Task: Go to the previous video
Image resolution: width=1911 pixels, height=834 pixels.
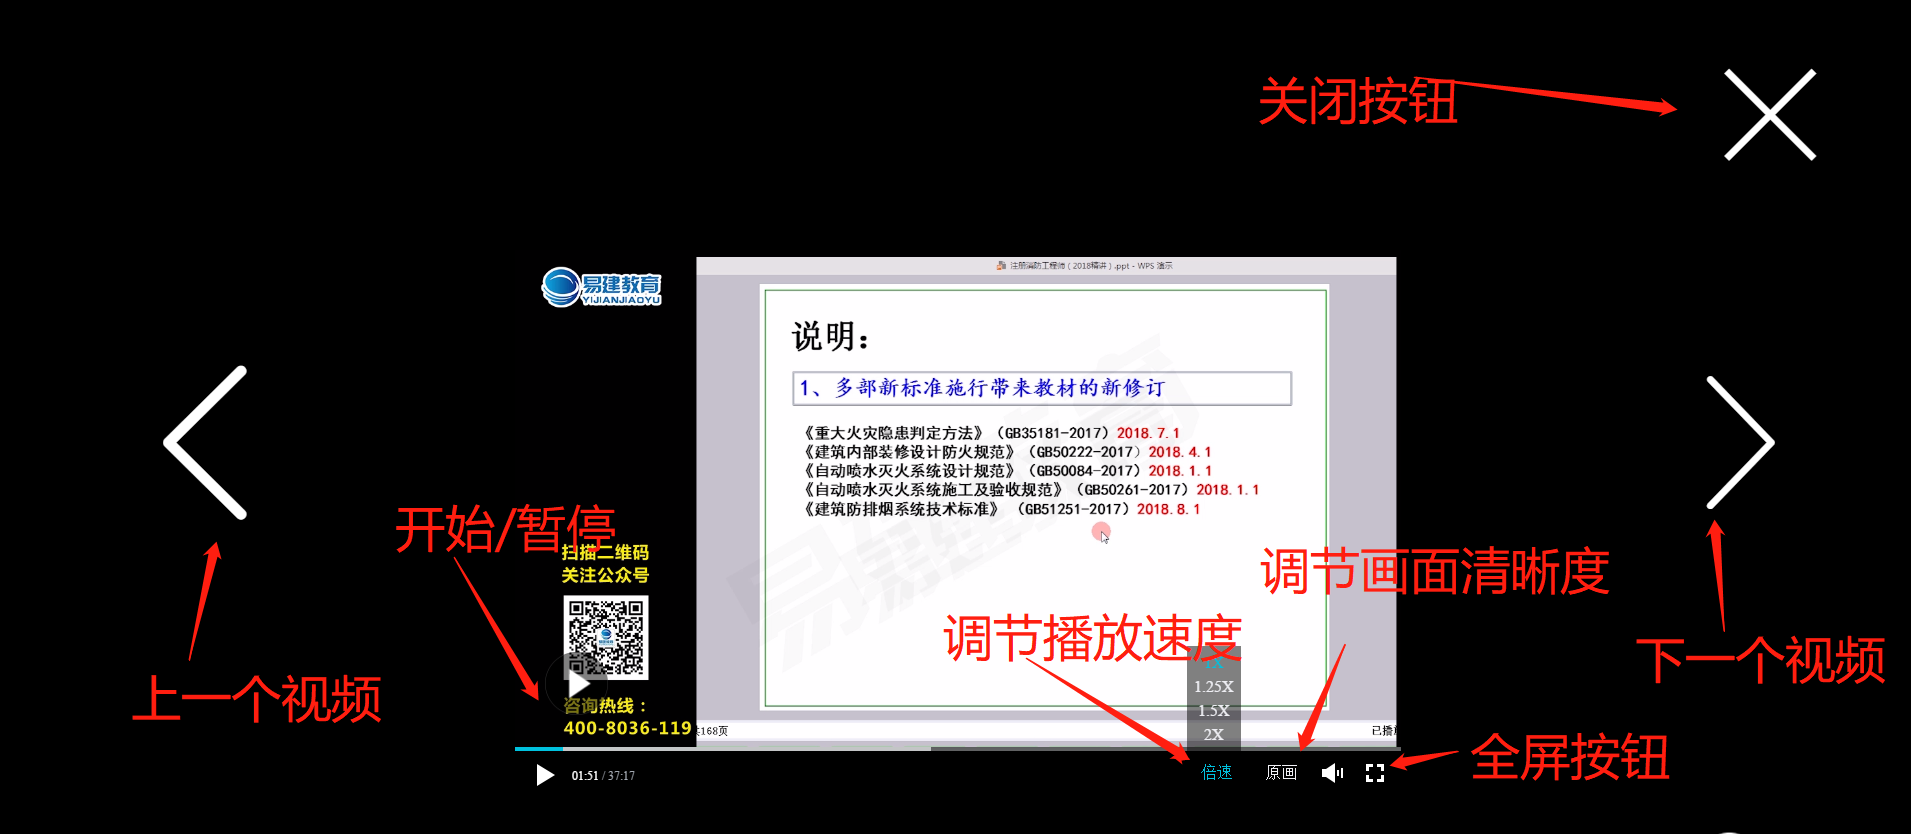Action: [206, 442]
